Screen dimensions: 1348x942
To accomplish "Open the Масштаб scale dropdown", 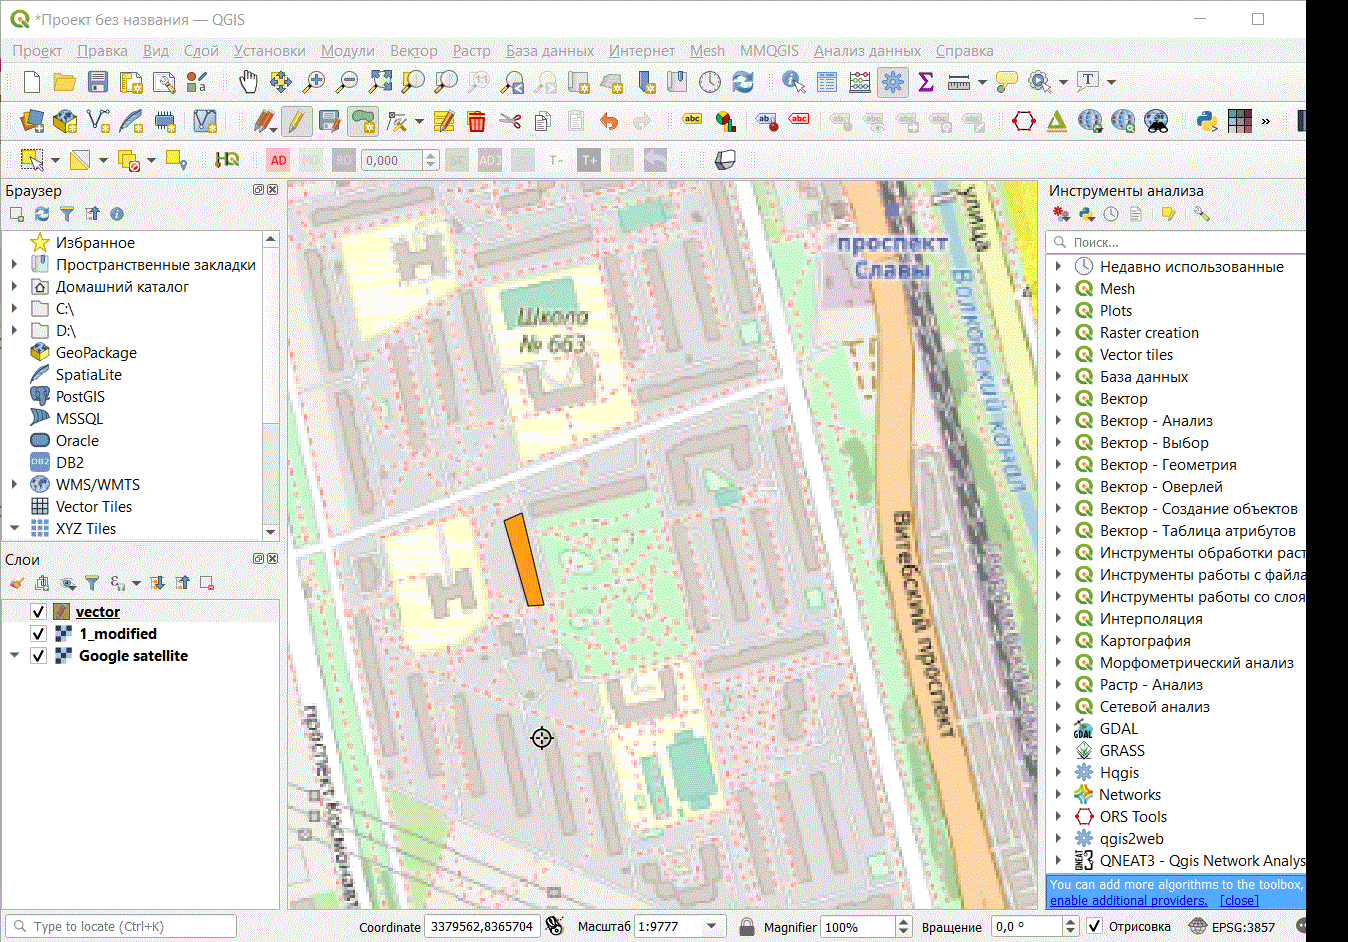I will point(712,927).
